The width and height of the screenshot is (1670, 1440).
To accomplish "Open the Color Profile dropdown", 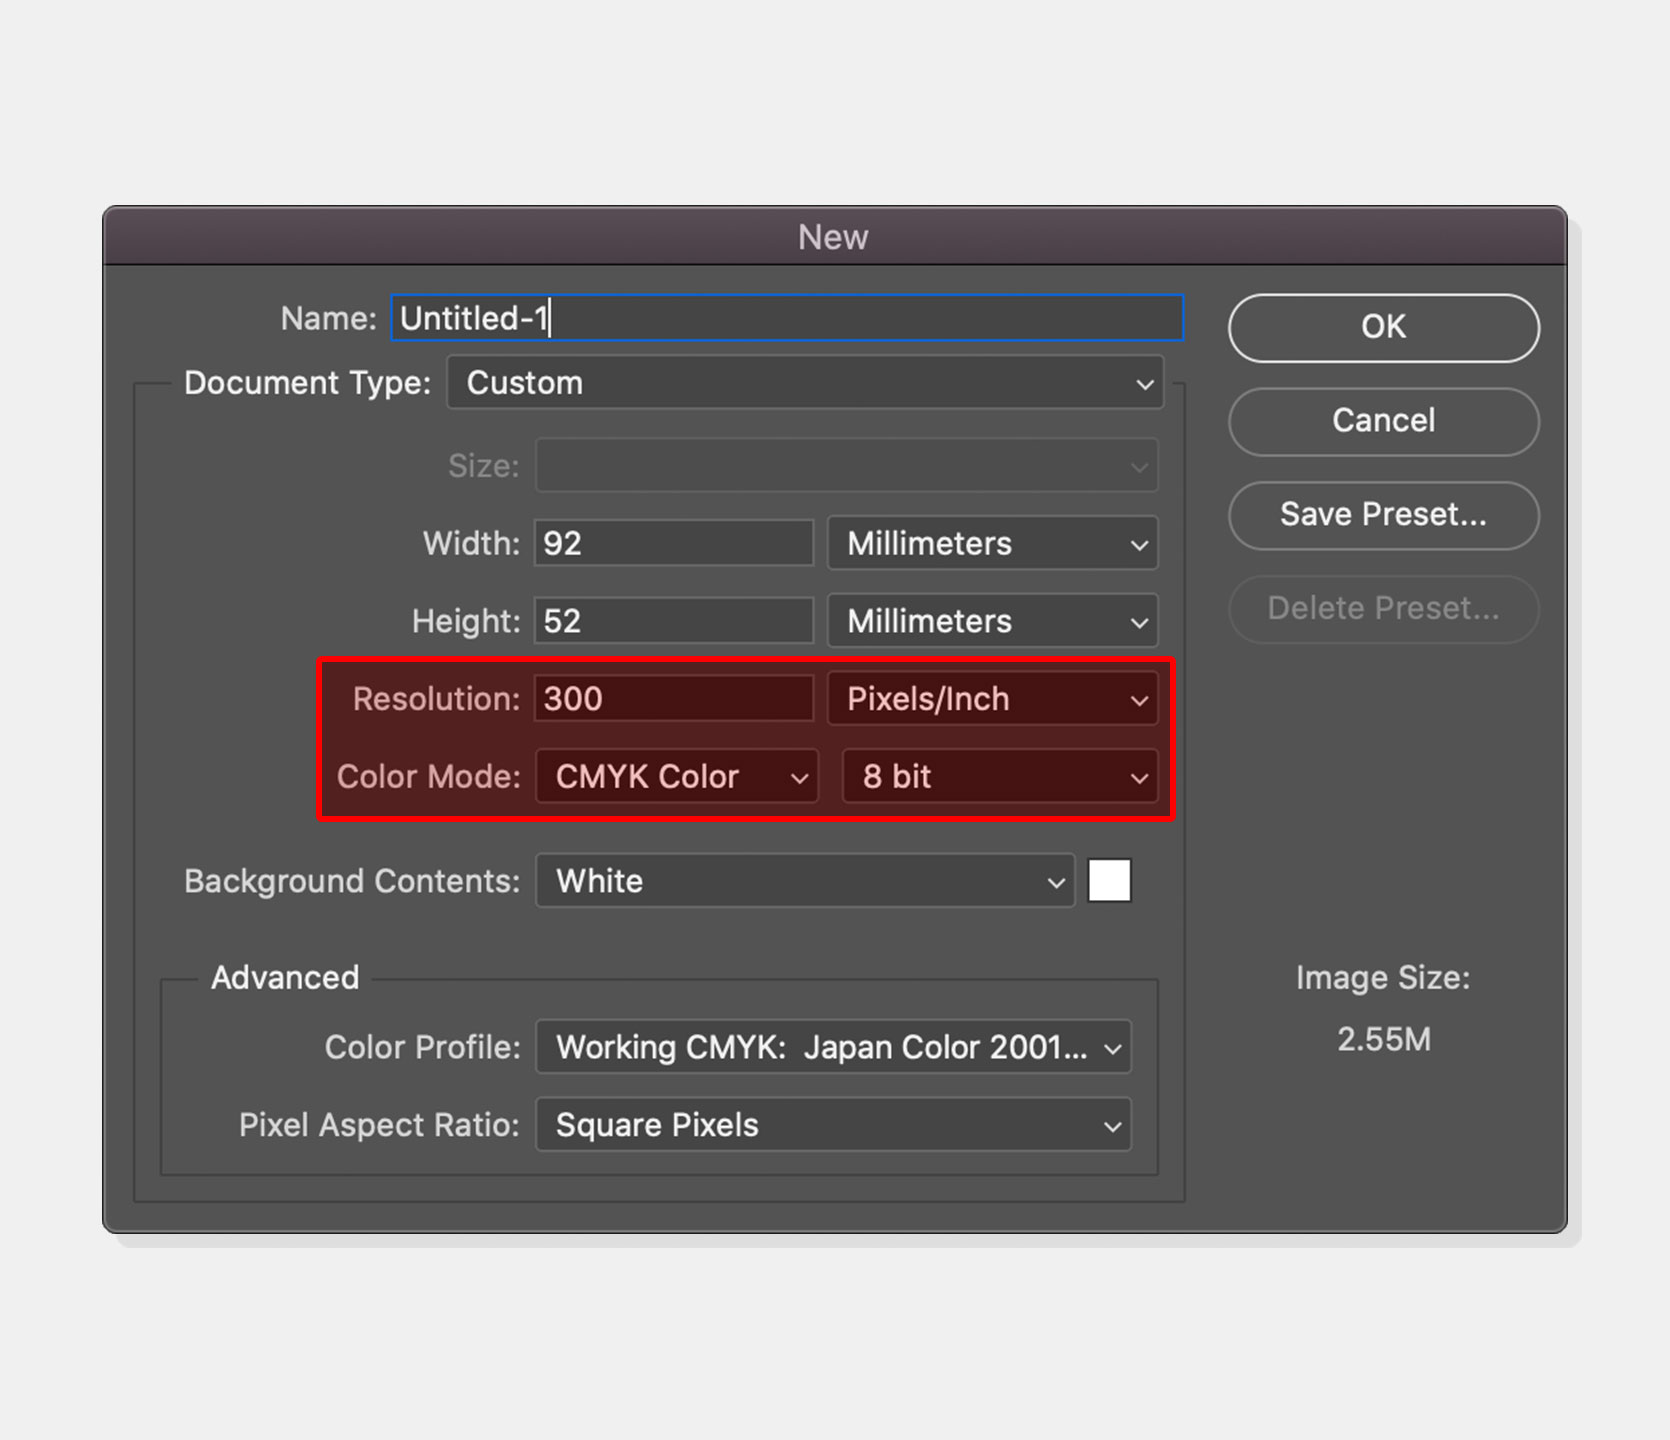I will (833, 1047).
